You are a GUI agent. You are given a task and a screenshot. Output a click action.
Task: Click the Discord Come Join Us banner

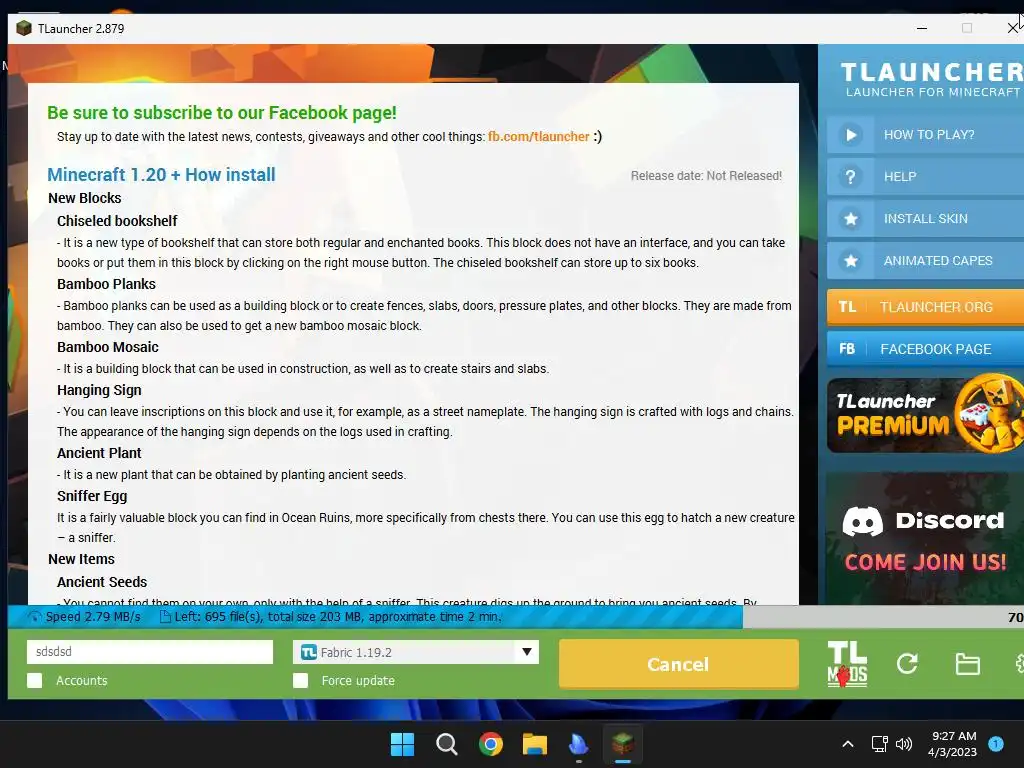[x=926, y=538]
